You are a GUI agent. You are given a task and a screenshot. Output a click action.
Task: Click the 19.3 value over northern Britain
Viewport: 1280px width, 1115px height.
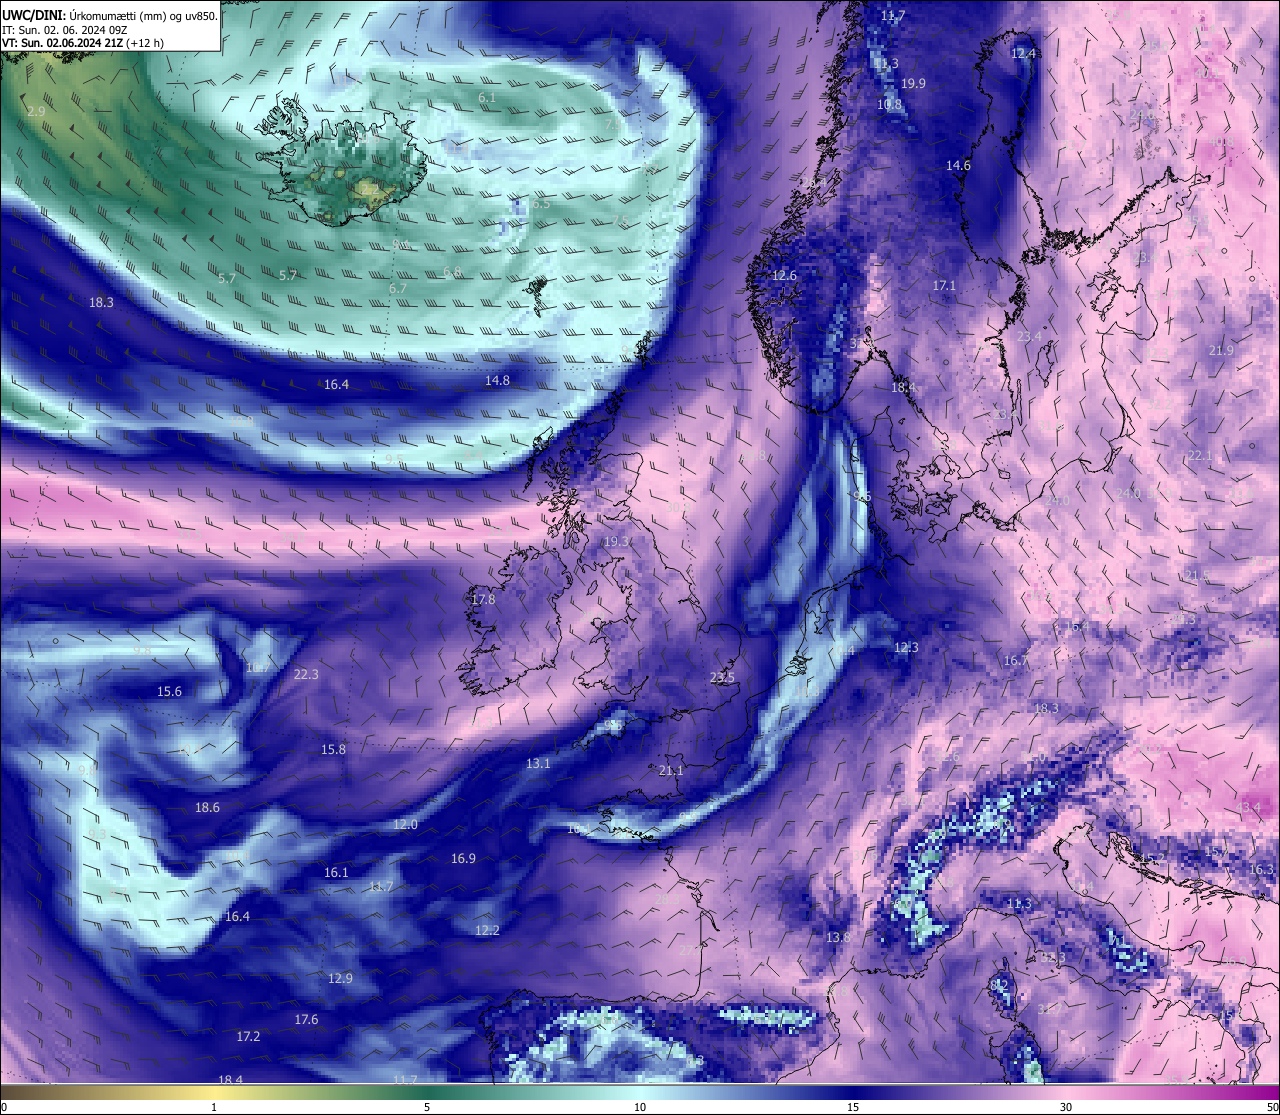click(616, 542)
